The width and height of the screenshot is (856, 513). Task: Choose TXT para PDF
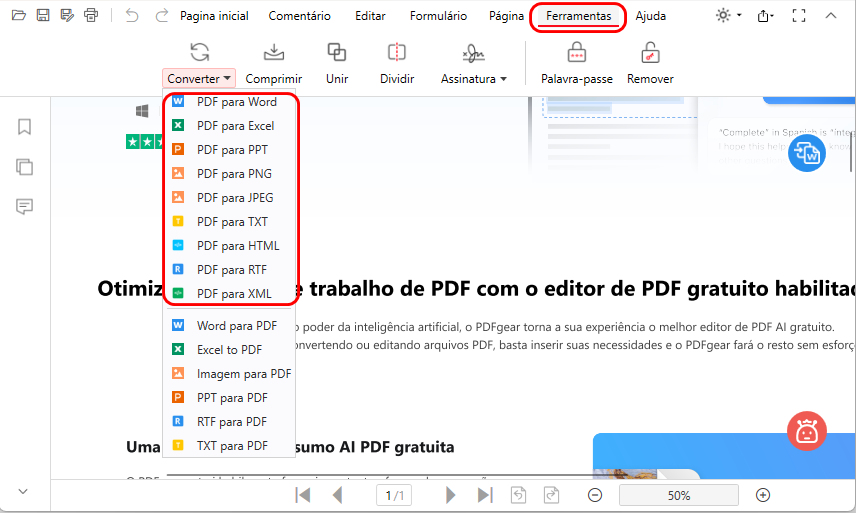point(229,446)
